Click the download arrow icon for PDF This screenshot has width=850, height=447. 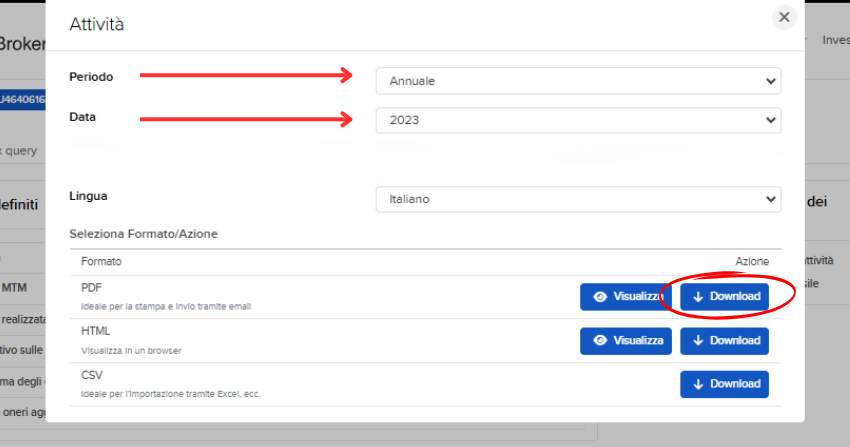point(698,297)
